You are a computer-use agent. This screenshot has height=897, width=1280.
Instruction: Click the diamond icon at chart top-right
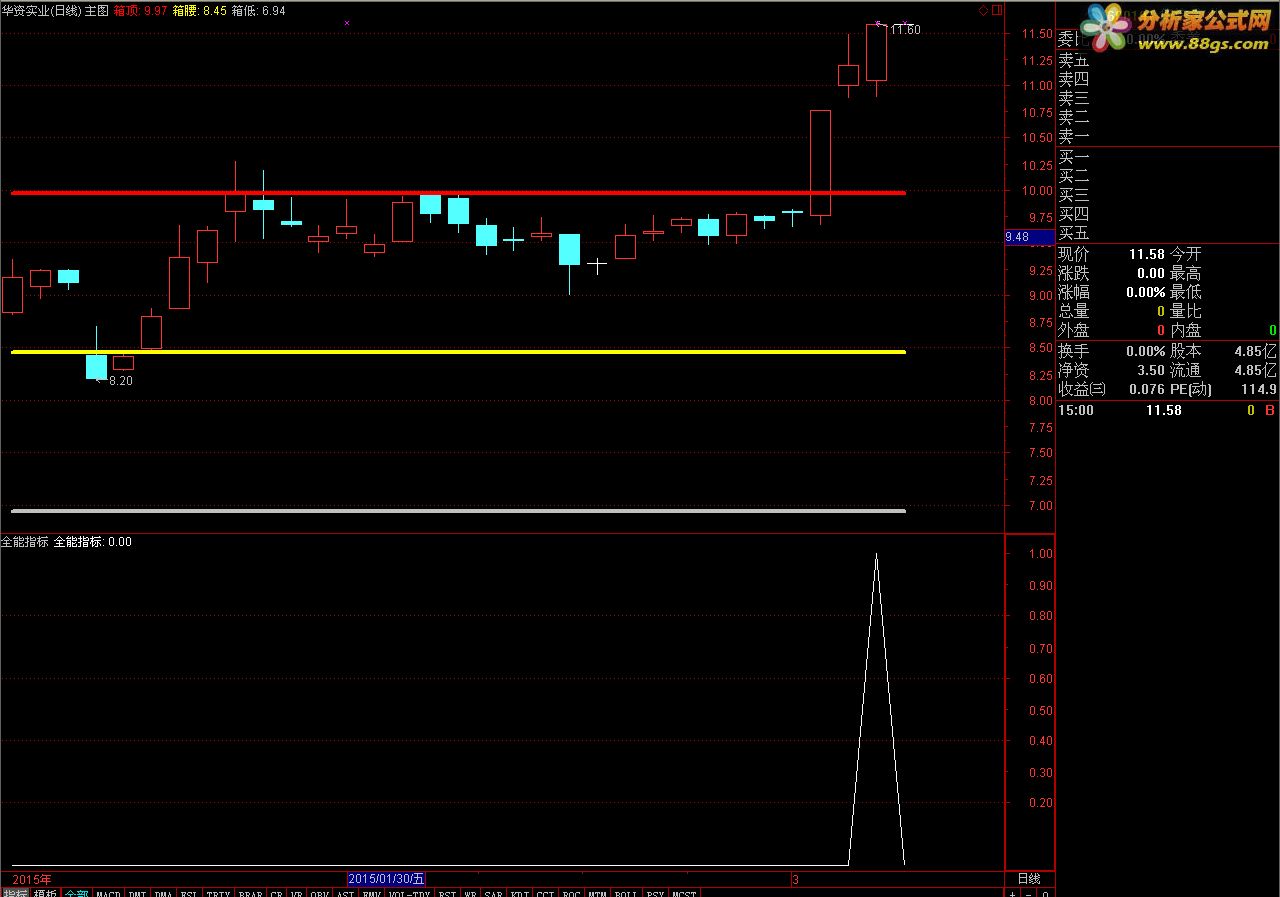coord(983,10)
